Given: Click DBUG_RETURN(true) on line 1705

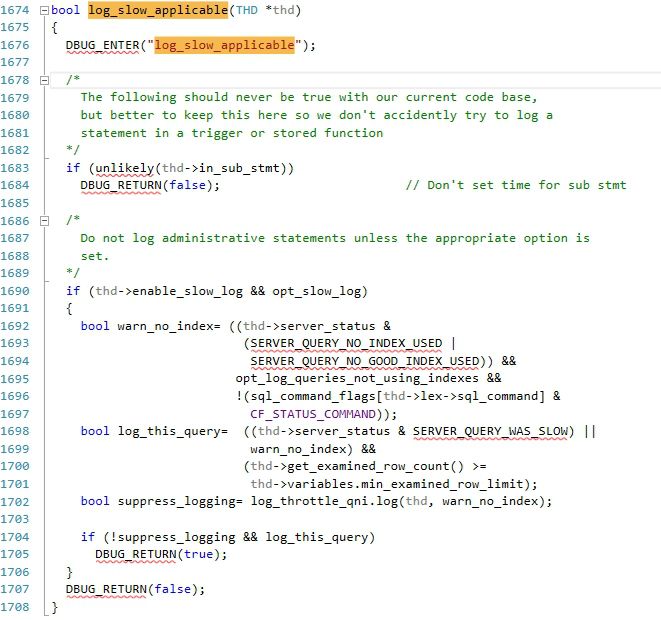Looking at the screenshot, I should click(x=161, y=554).
